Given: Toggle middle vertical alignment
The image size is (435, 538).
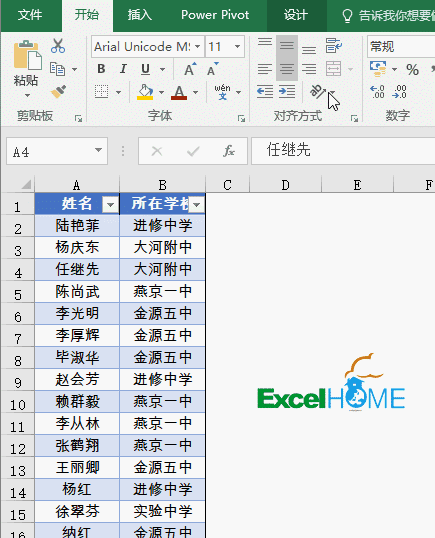Looking at the screenshot, I should coord(287,46).
